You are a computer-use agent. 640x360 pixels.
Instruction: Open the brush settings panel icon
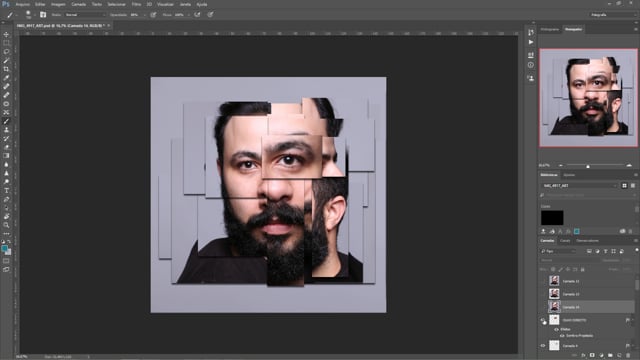pyautogui.click(x=43, y=15)
